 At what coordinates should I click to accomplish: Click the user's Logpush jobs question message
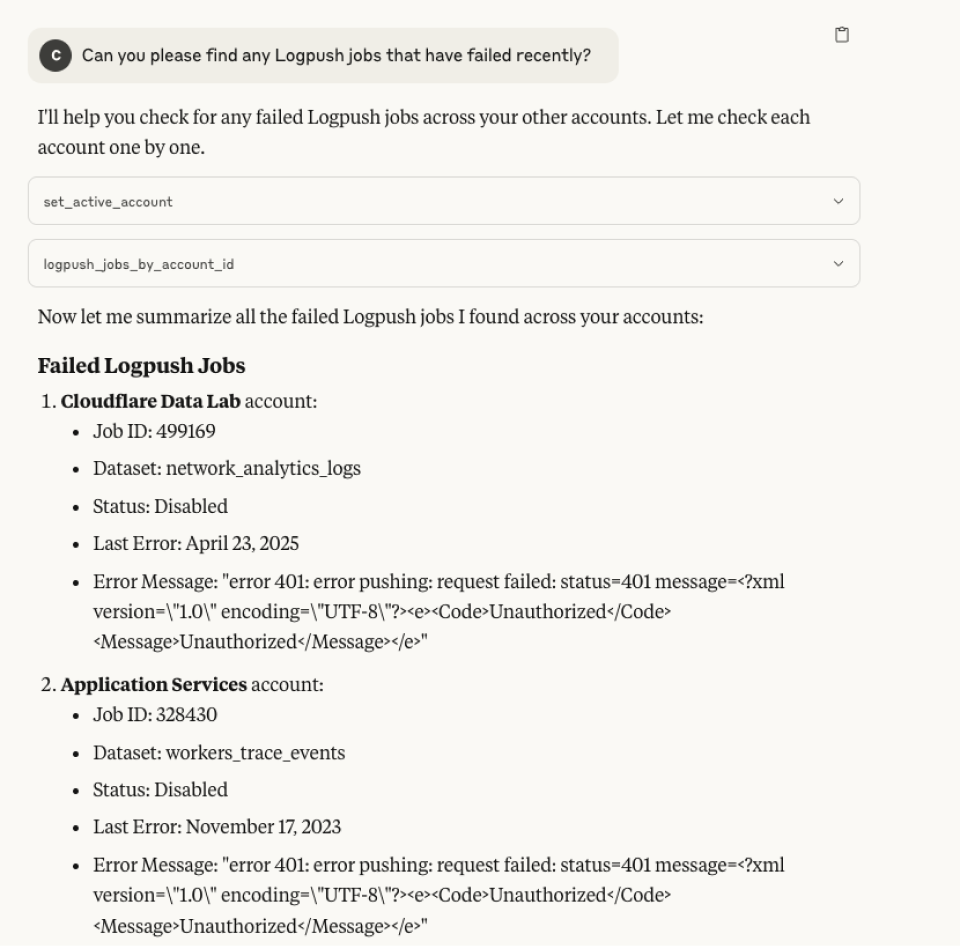click(336, 55)
